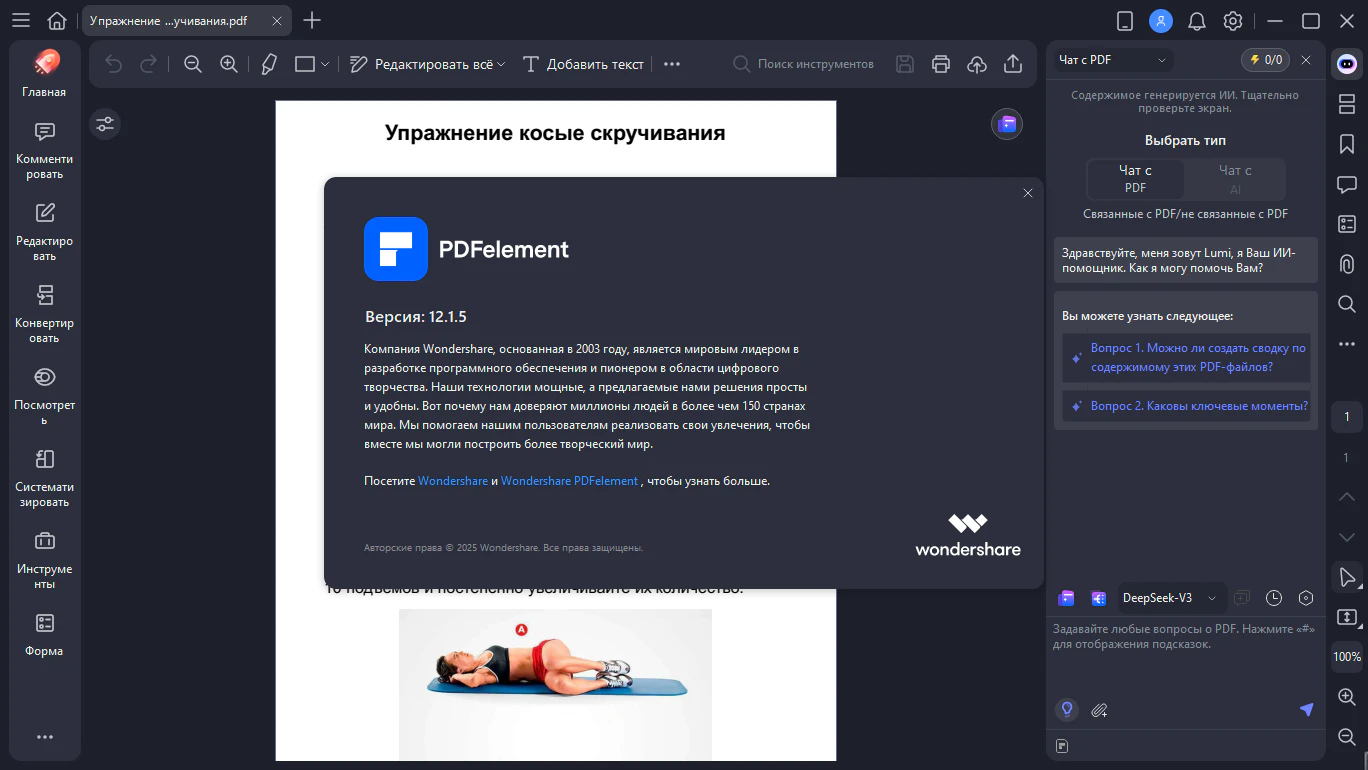Click the fit-page height icon
Image resolution: width=1368 pixels, height=770 pixels.
click(x=1347, y=617)
